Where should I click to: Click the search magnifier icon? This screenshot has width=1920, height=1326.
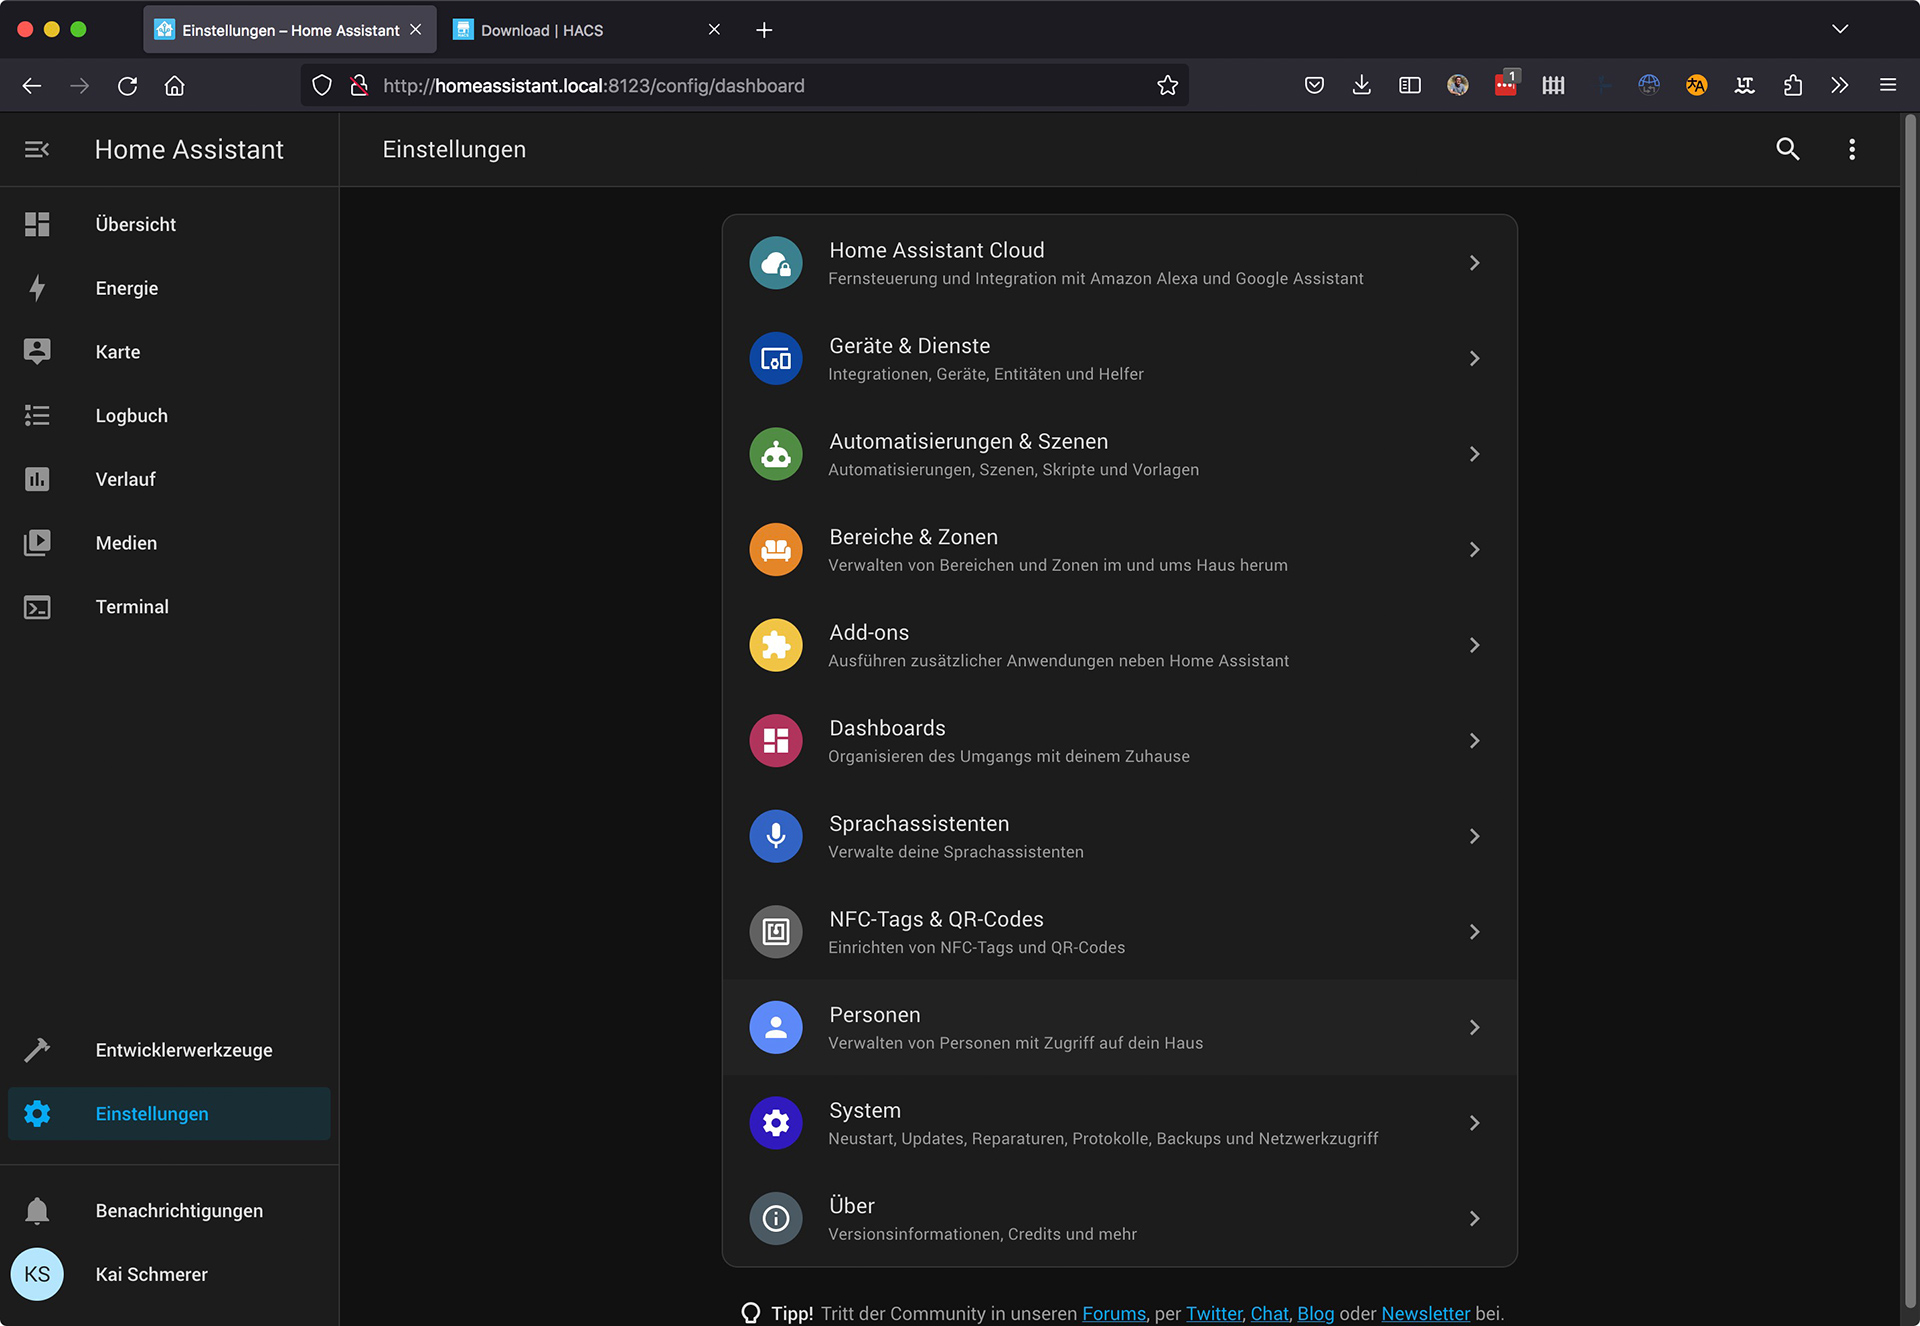coord(1787,149)
